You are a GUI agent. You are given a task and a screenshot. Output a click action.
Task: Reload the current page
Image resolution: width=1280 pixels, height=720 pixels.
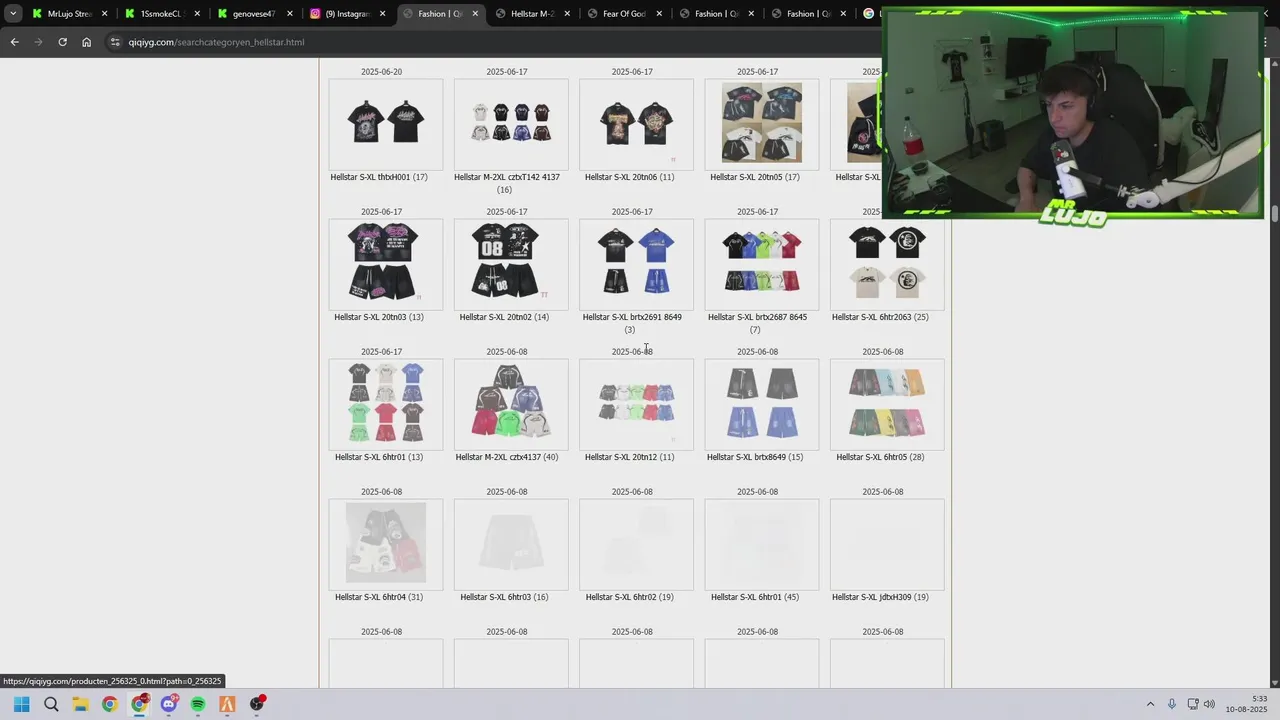pos(62,42)
